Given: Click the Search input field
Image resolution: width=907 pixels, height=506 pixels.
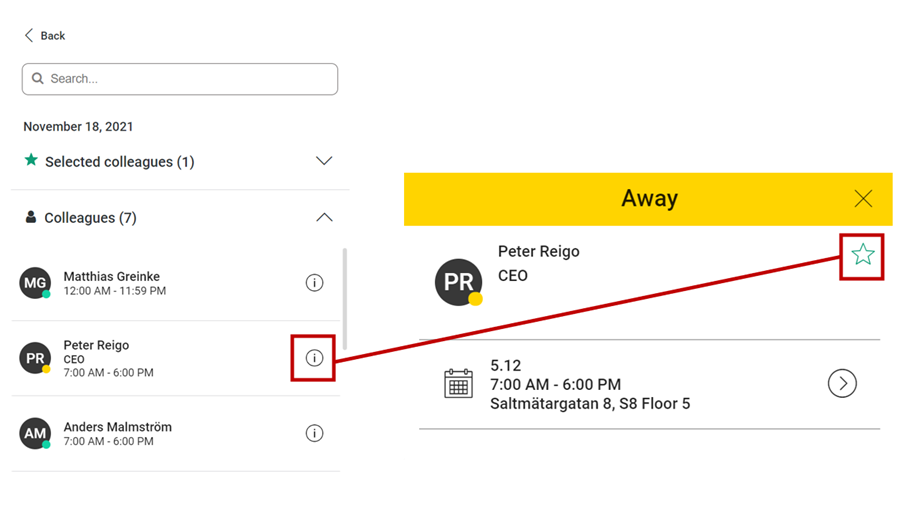Looking at the screenshot, I should [180, 79].
